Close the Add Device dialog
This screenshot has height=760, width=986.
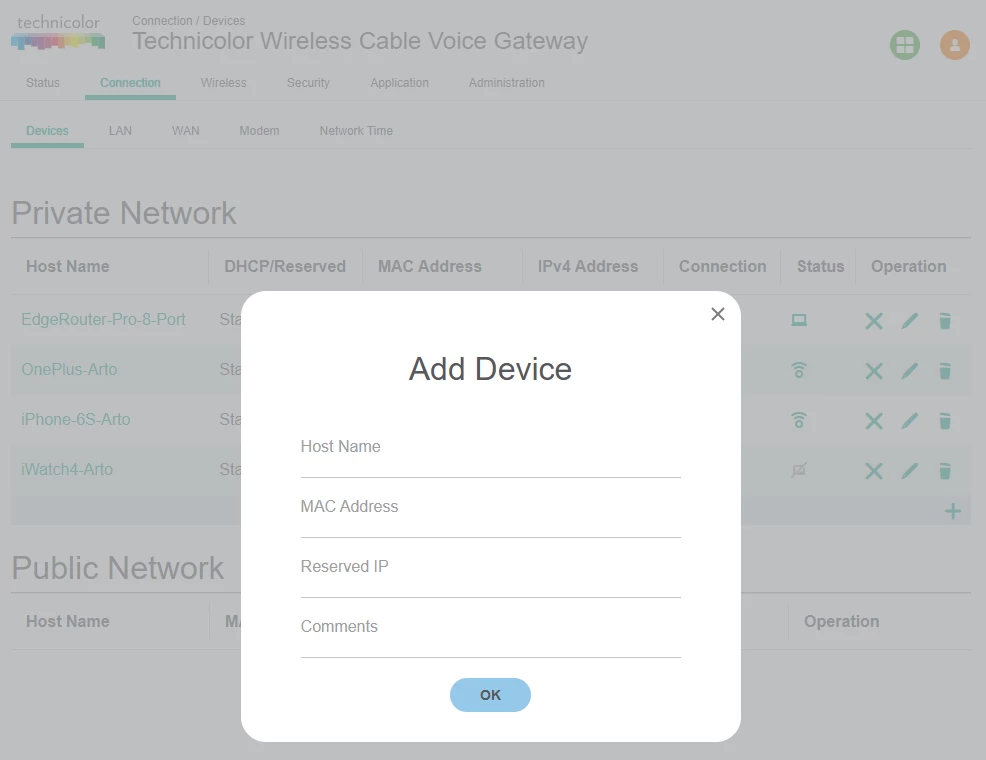[717, 314]
